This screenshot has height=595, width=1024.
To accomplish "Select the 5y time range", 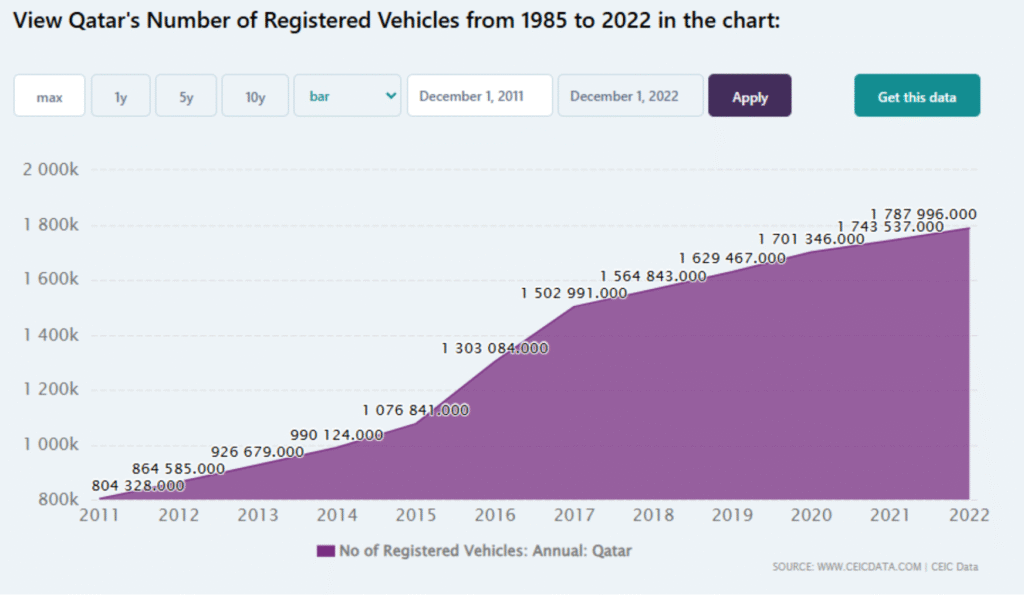I will point(186,96).
